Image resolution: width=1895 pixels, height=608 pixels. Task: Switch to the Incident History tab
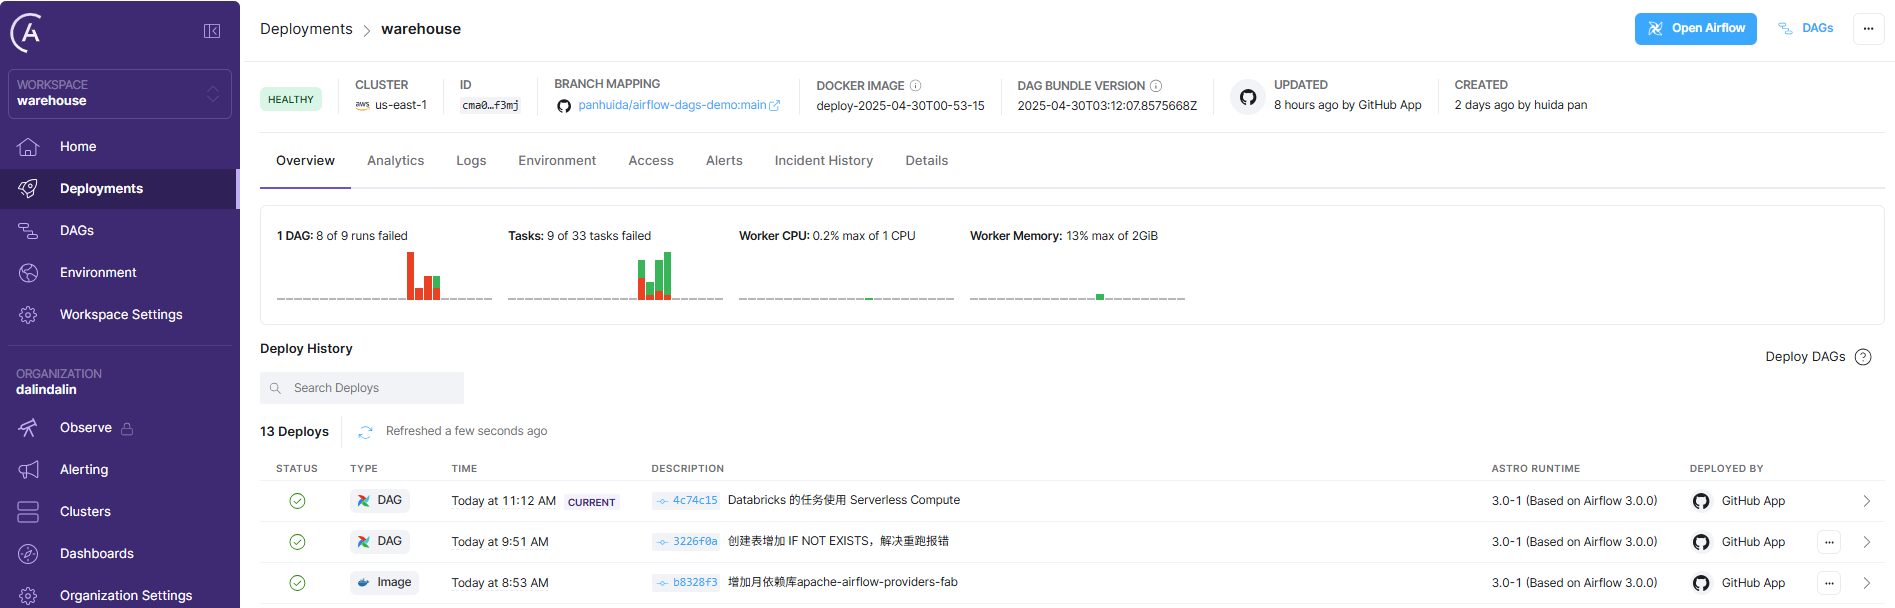(x=824, y=161)
